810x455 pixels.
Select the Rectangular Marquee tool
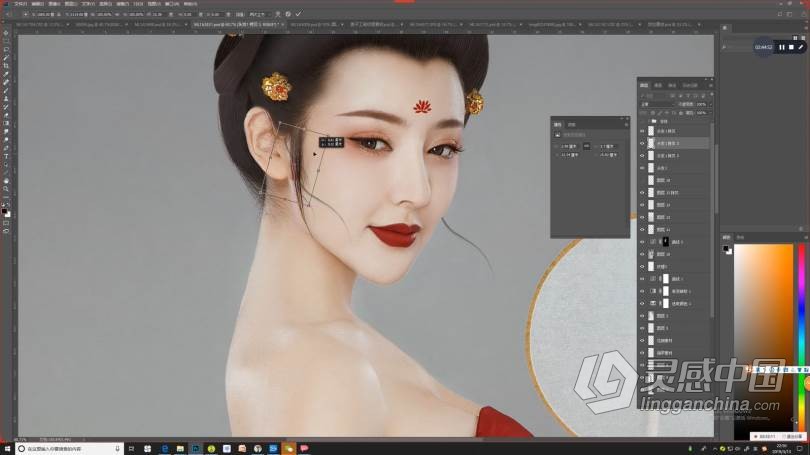pyautogui.click(x=6, y=41)
